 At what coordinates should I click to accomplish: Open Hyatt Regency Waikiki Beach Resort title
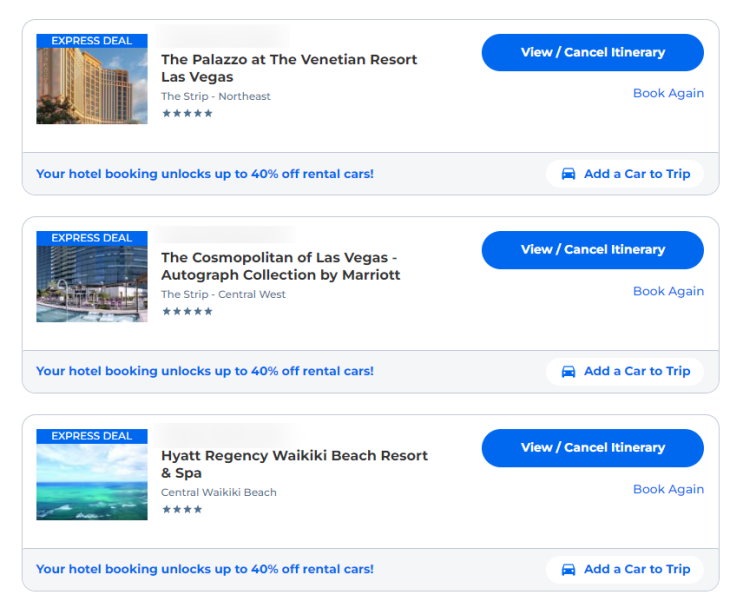click(294, 464)
